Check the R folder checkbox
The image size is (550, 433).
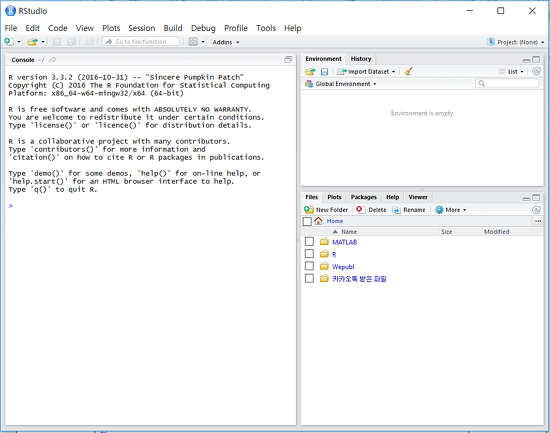click(x=309, y=254)
